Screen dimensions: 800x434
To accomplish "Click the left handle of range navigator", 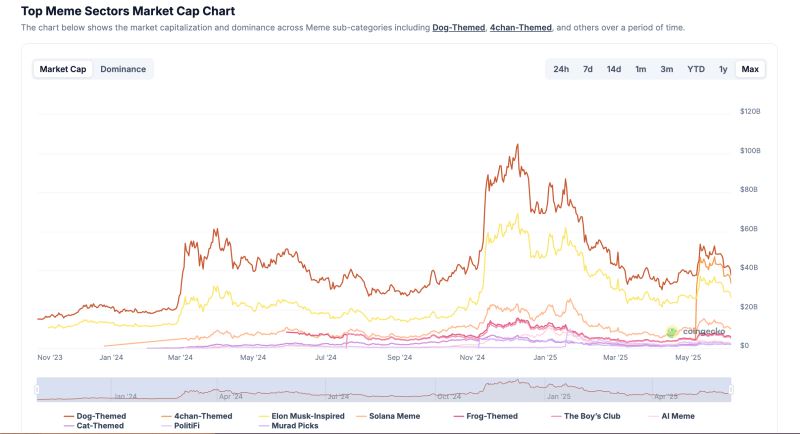I will (x=38, y=390).
